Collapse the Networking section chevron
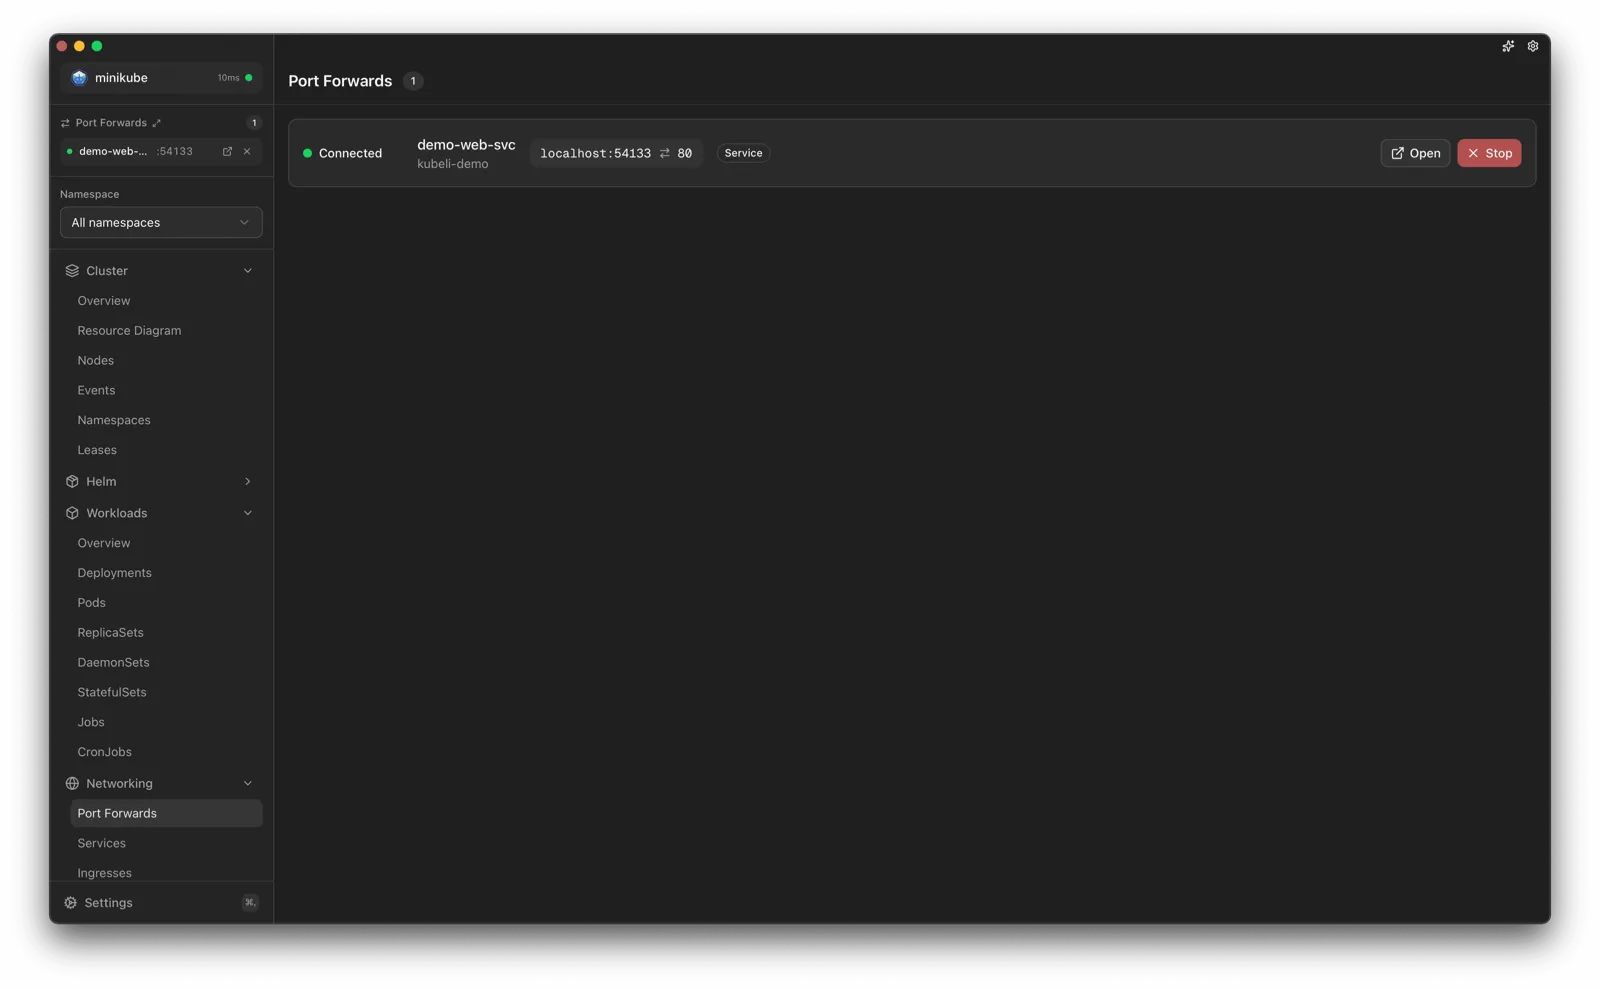 tap(247, 783)
